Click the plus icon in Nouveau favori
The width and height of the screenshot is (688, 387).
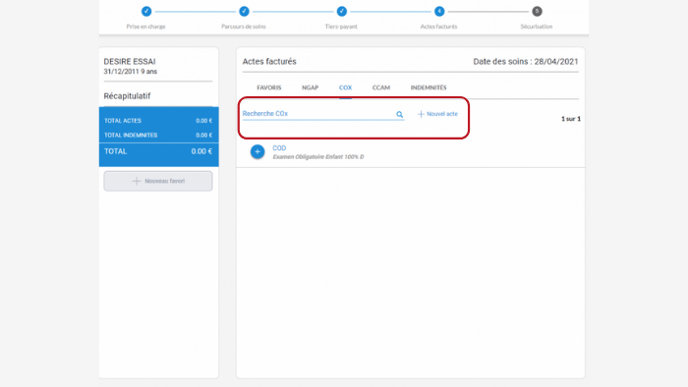coord(136,181)
